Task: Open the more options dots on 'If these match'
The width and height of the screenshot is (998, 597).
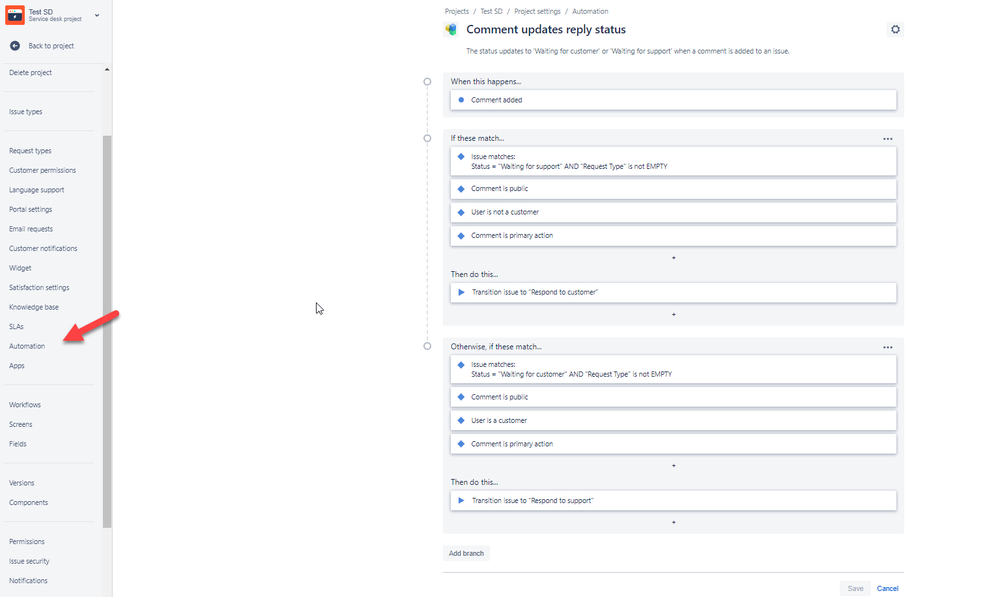Action: point(887,139)
